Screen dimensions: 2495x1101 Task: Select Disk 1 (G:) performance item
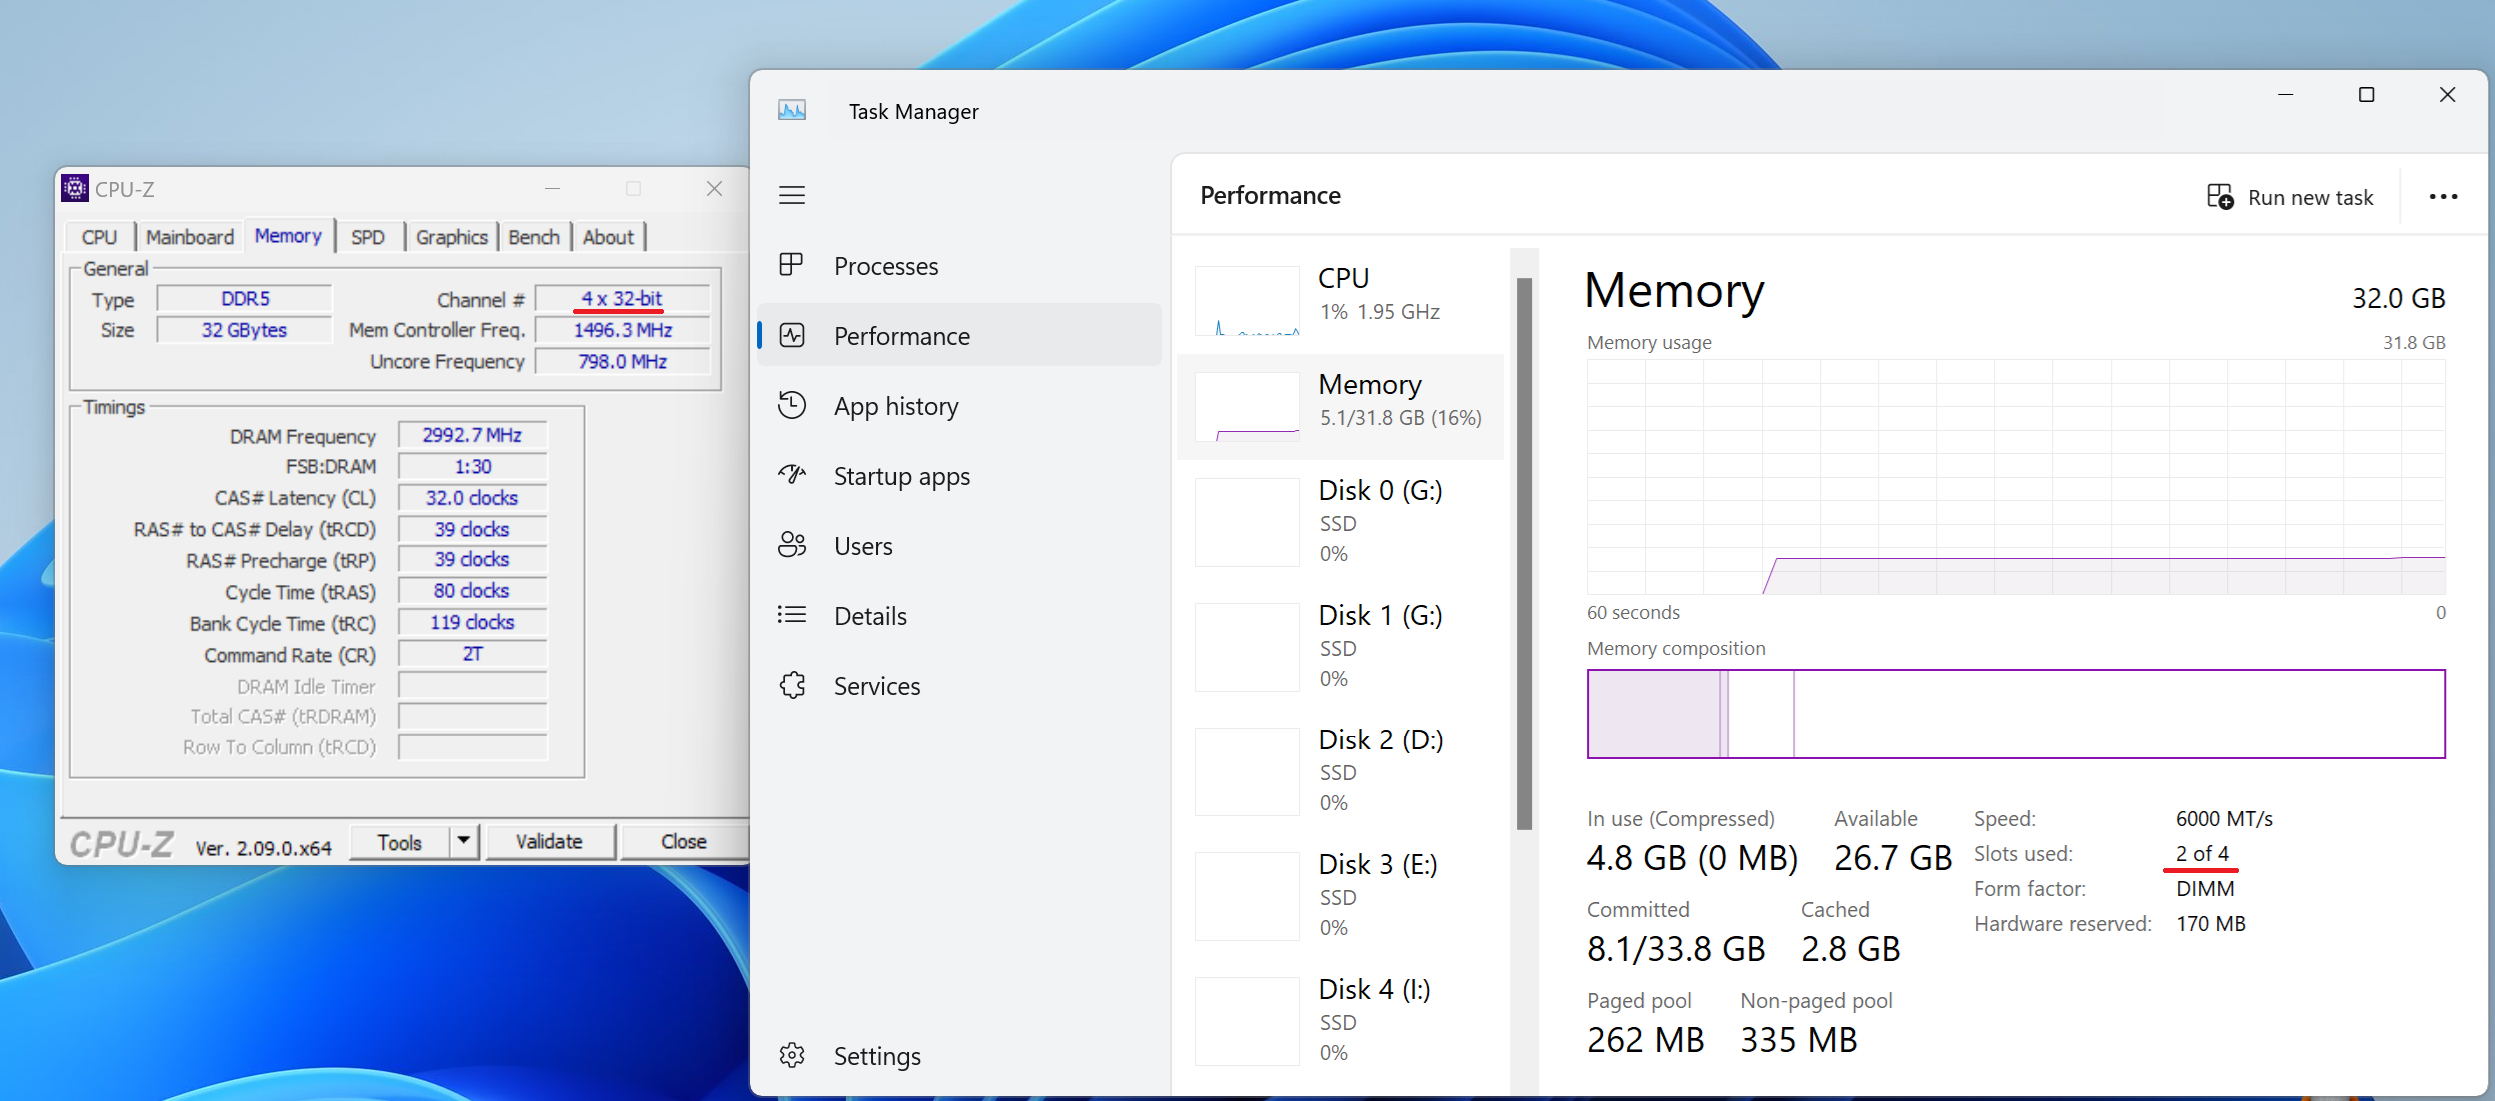click(1341, 646)
